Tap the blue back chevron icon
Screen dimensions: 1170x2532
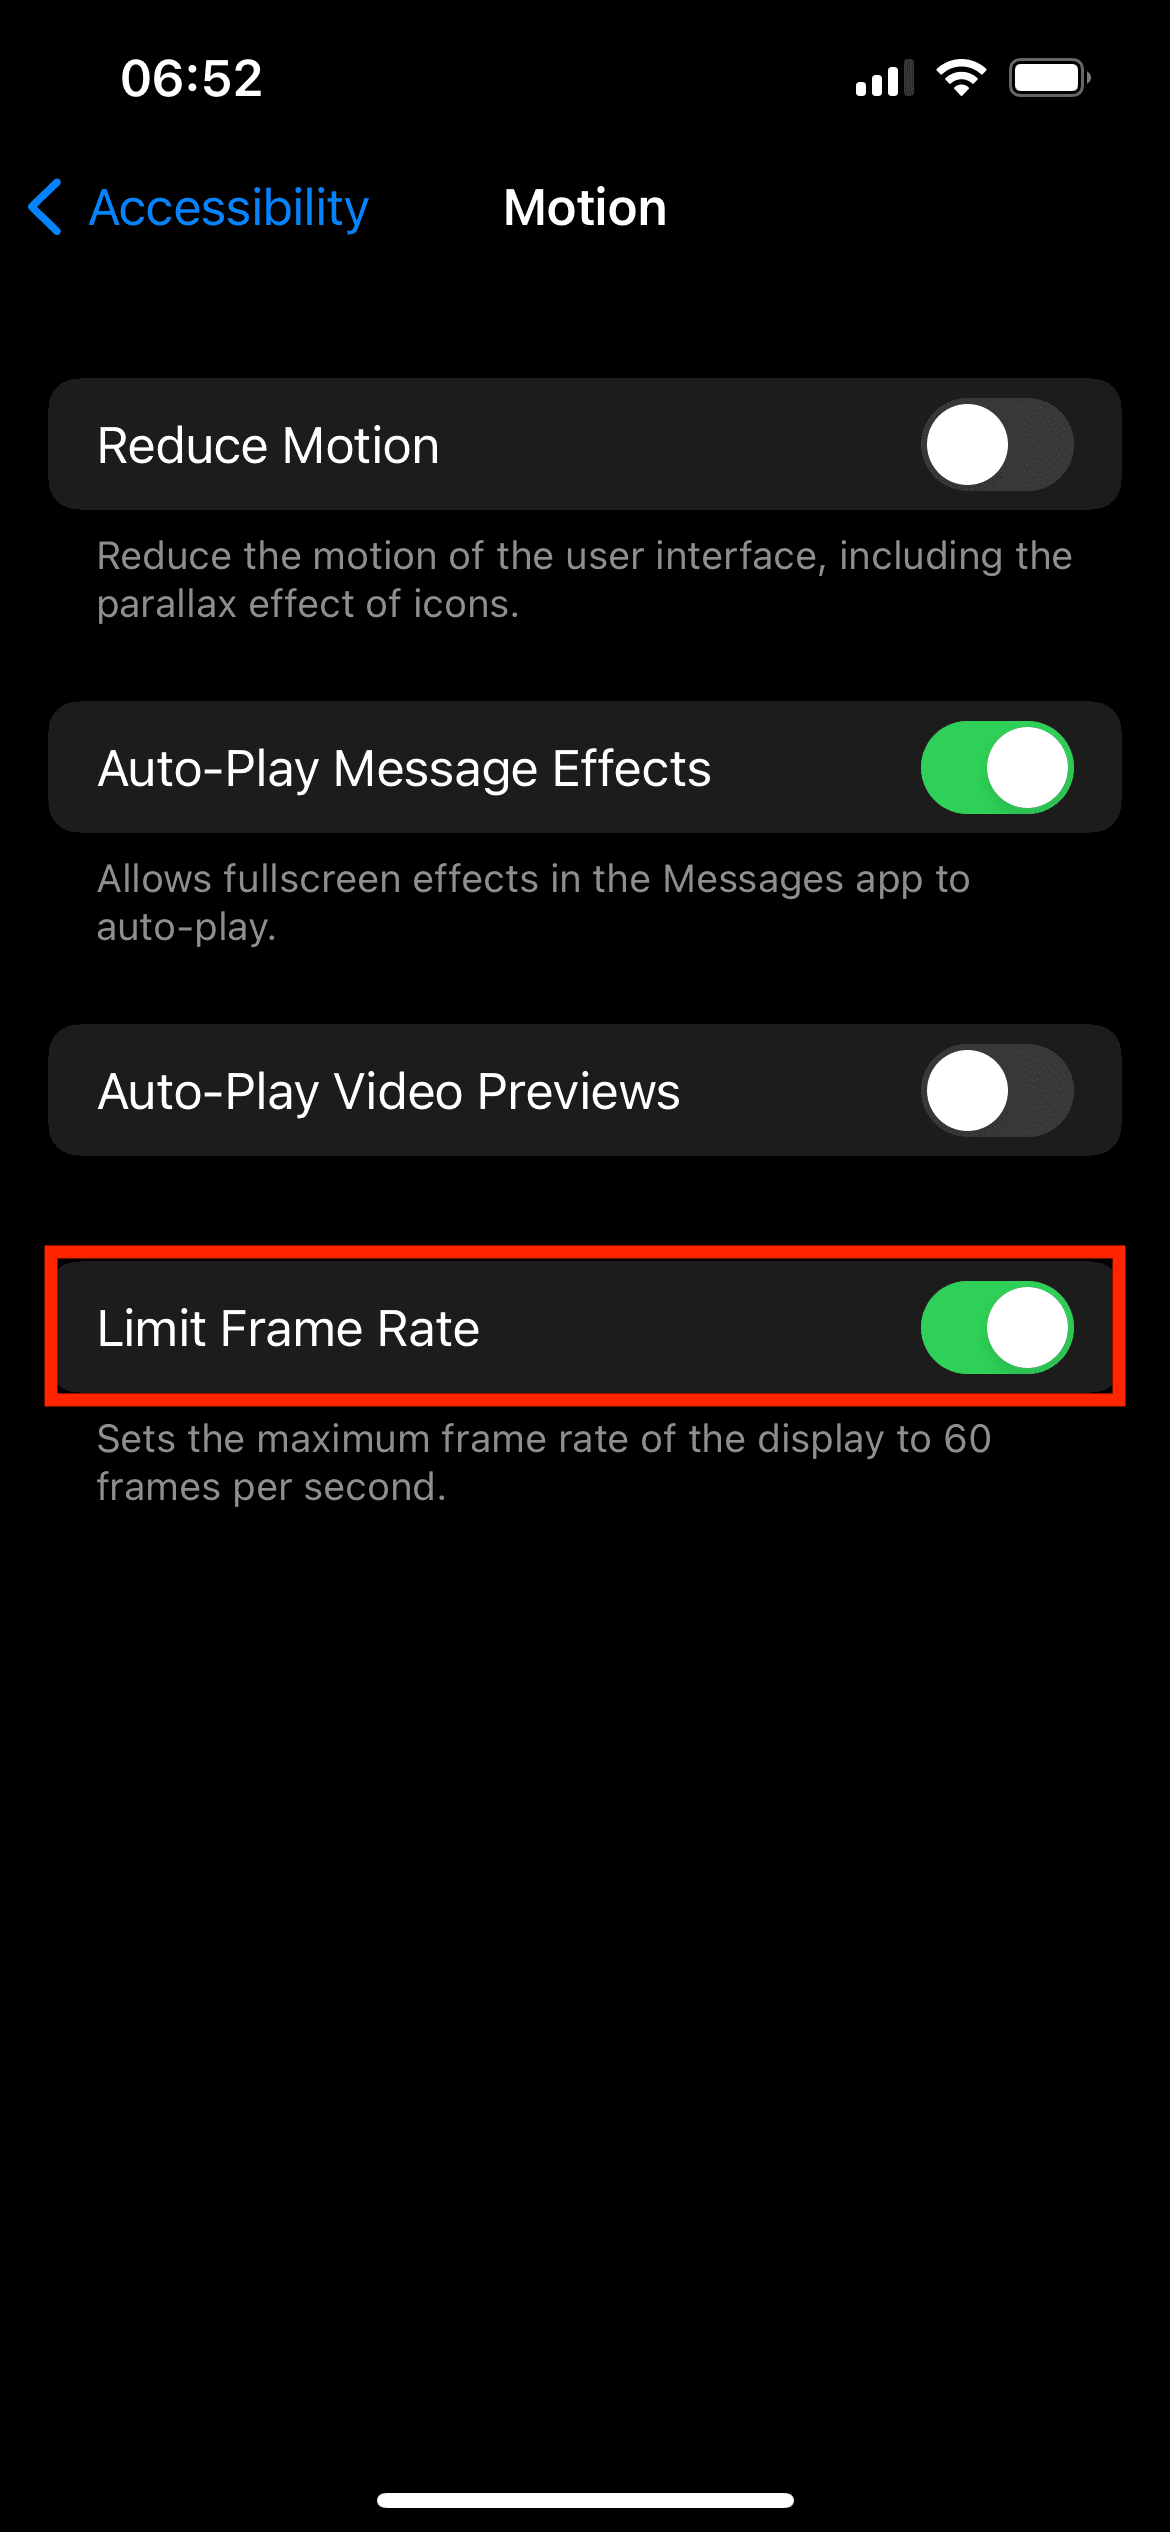tap(46, 207)
